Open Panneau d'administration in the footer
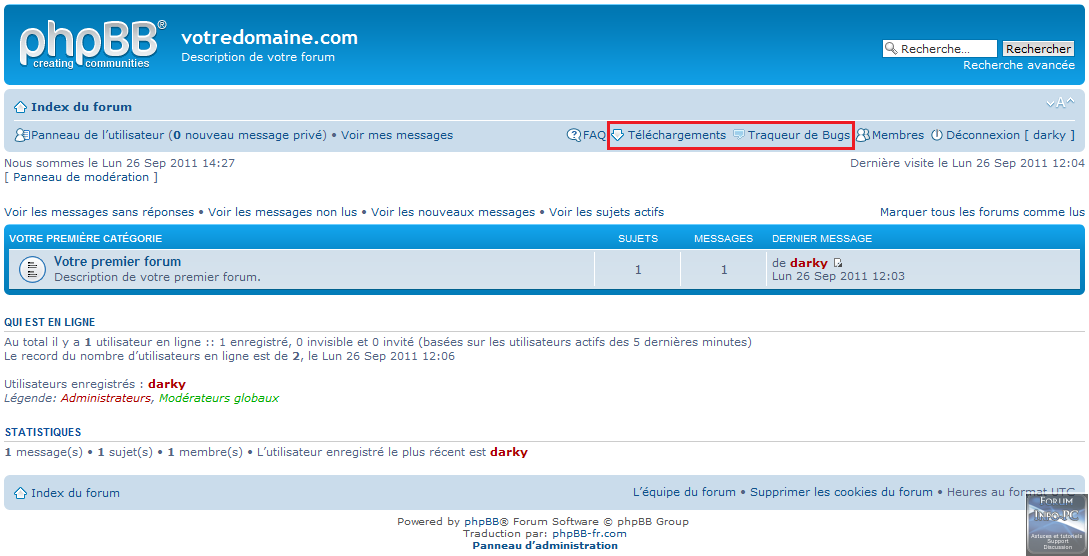 (x=545, y=545)
